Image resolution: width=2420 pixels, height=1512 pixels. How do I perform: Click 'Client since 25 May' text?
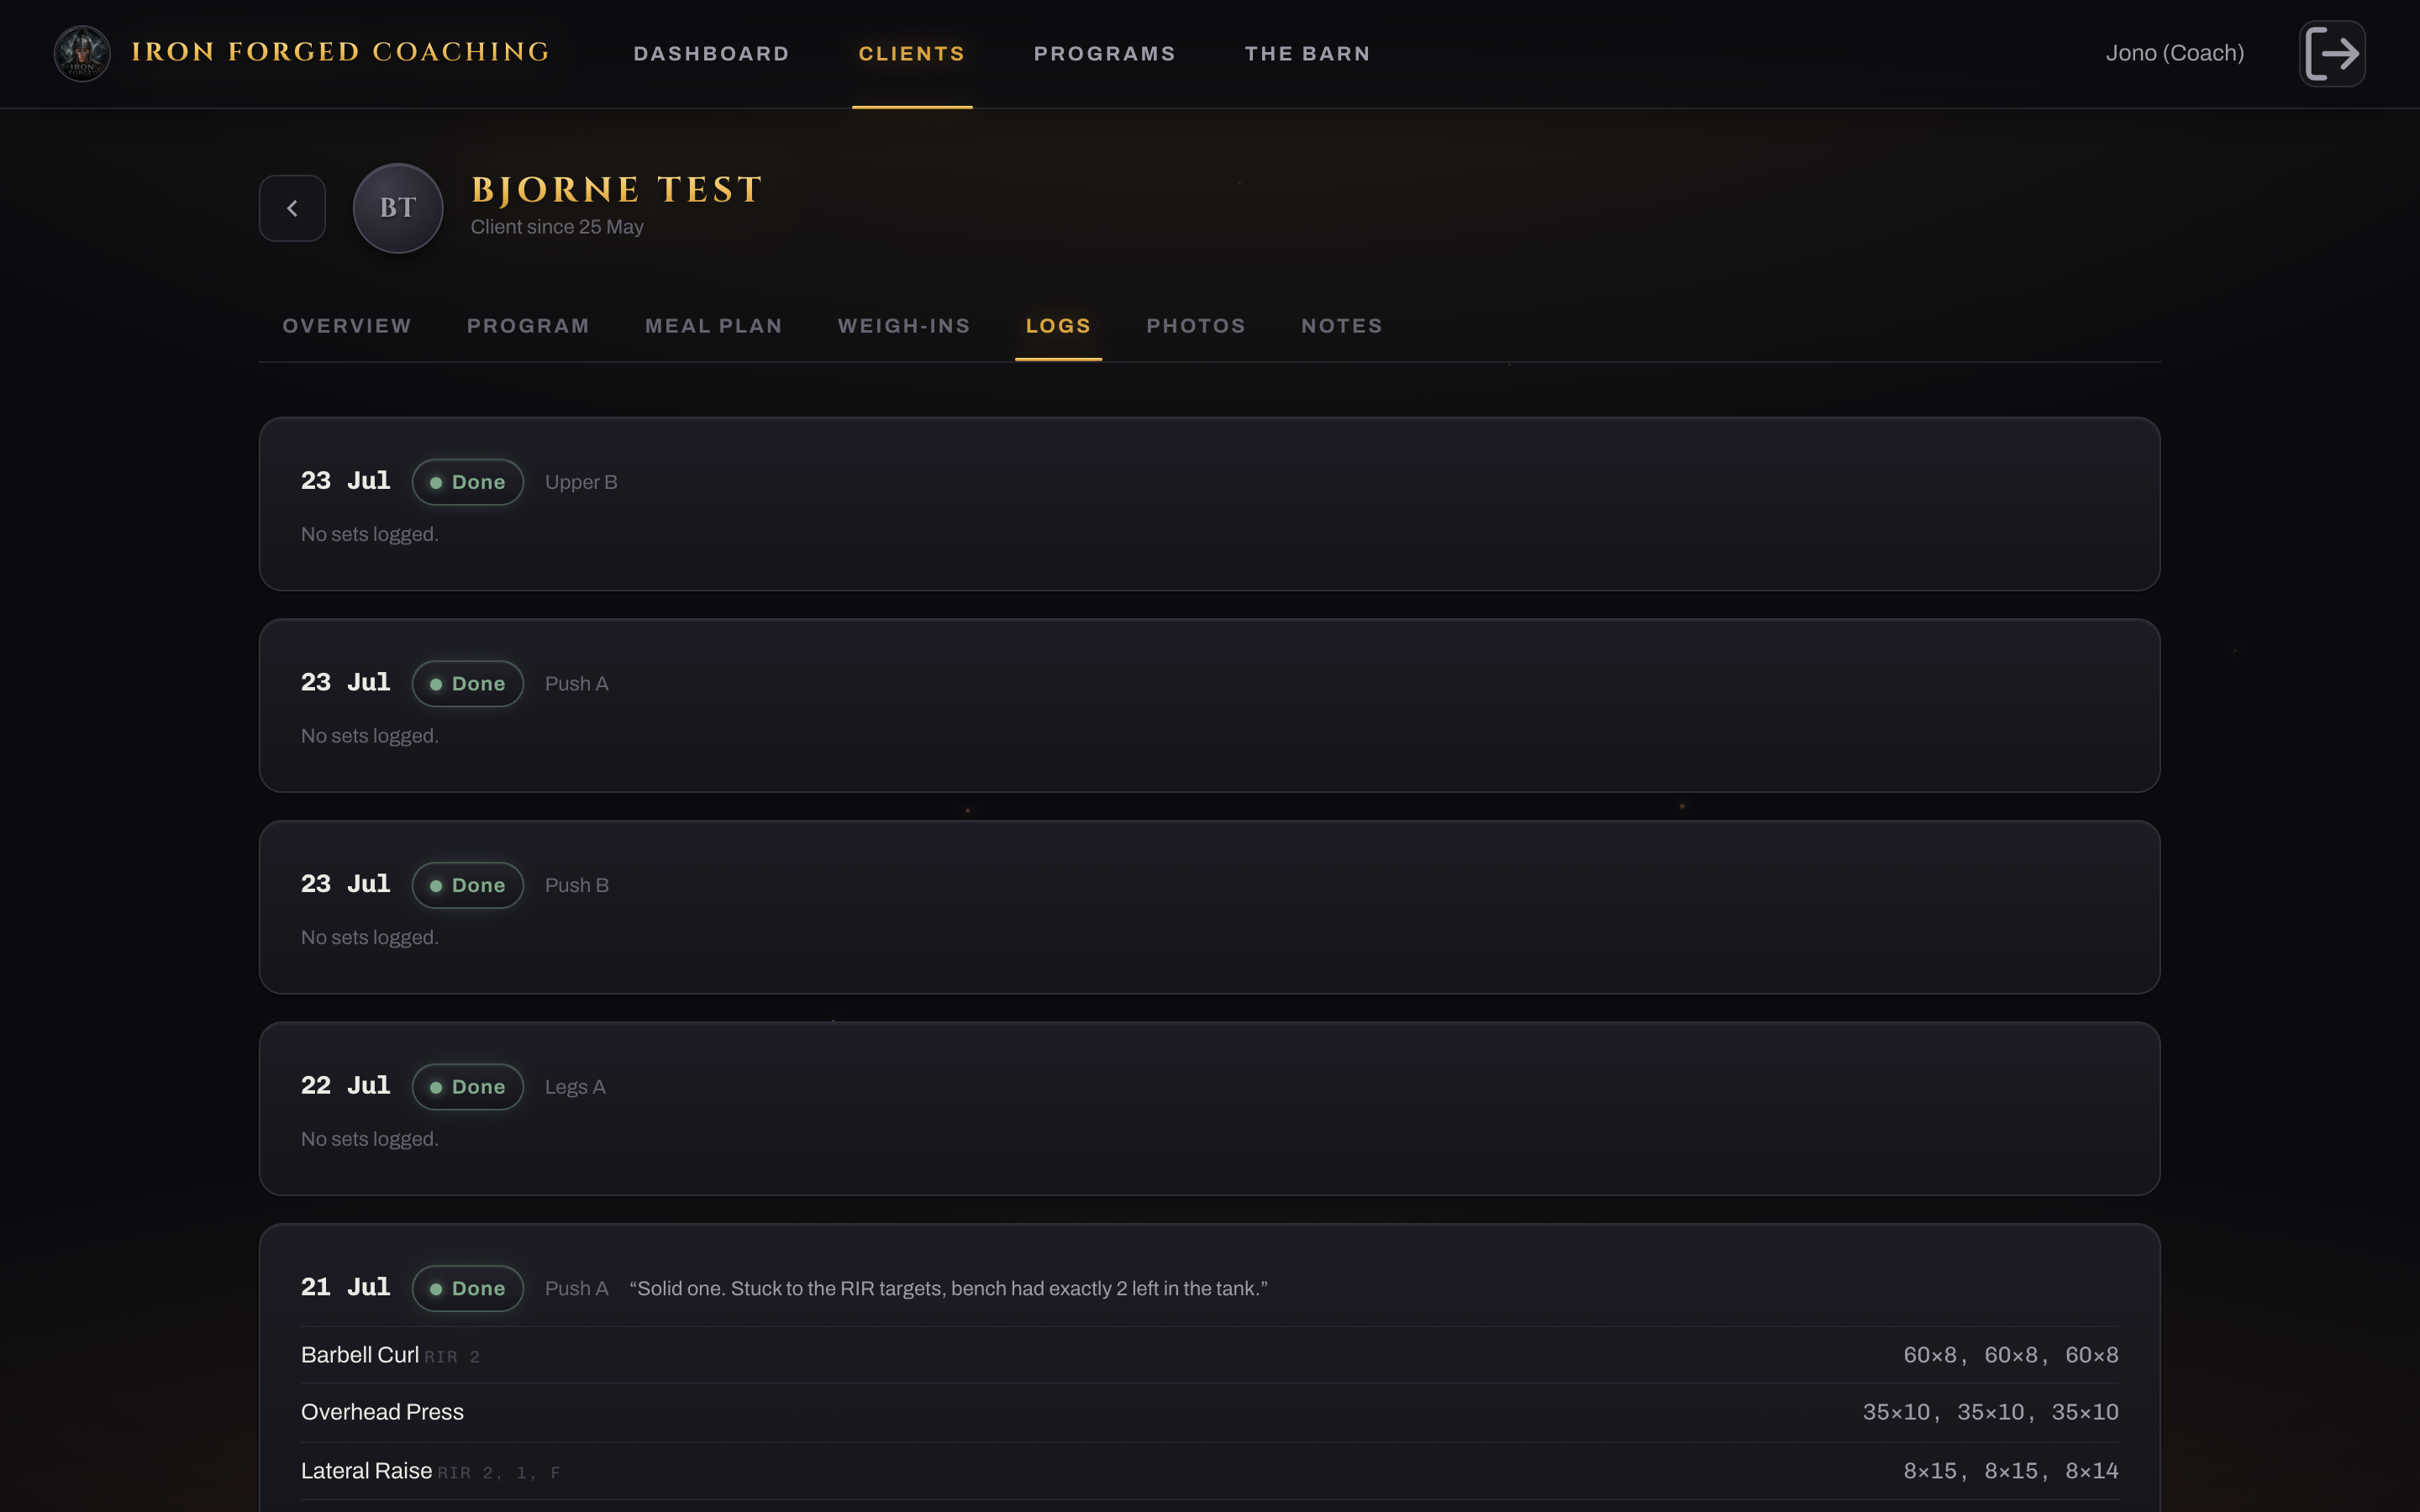557,227
